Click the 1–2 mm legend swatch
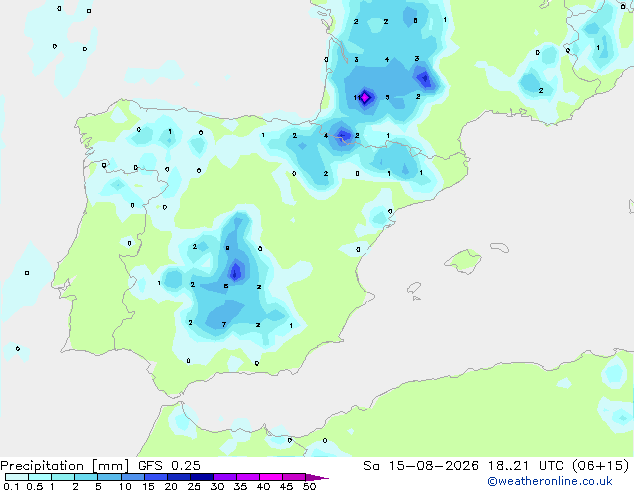 [x=63, y=477]
